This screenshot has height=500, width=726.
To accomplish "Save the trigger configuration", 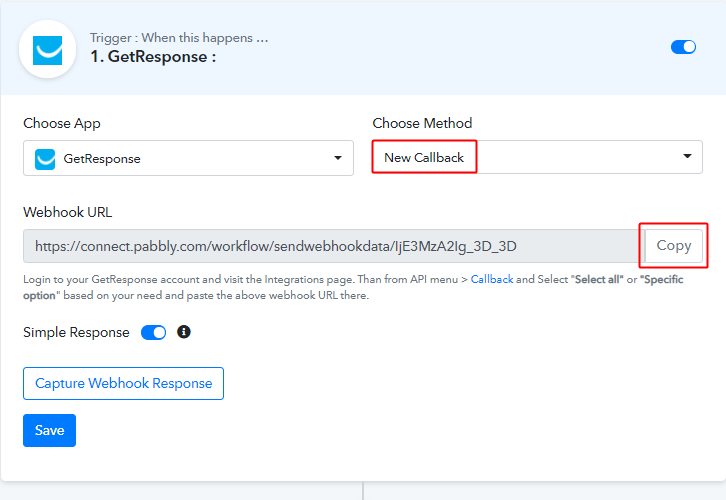I will pyautogui.click(x=50, y=430).
